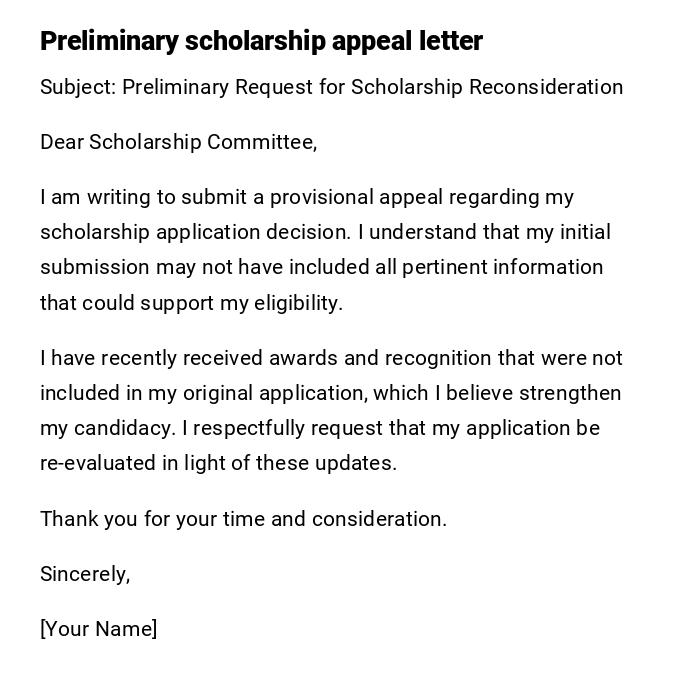
Task: Click the line starting 're-evaluated in light'
Action: pos(218,463)
